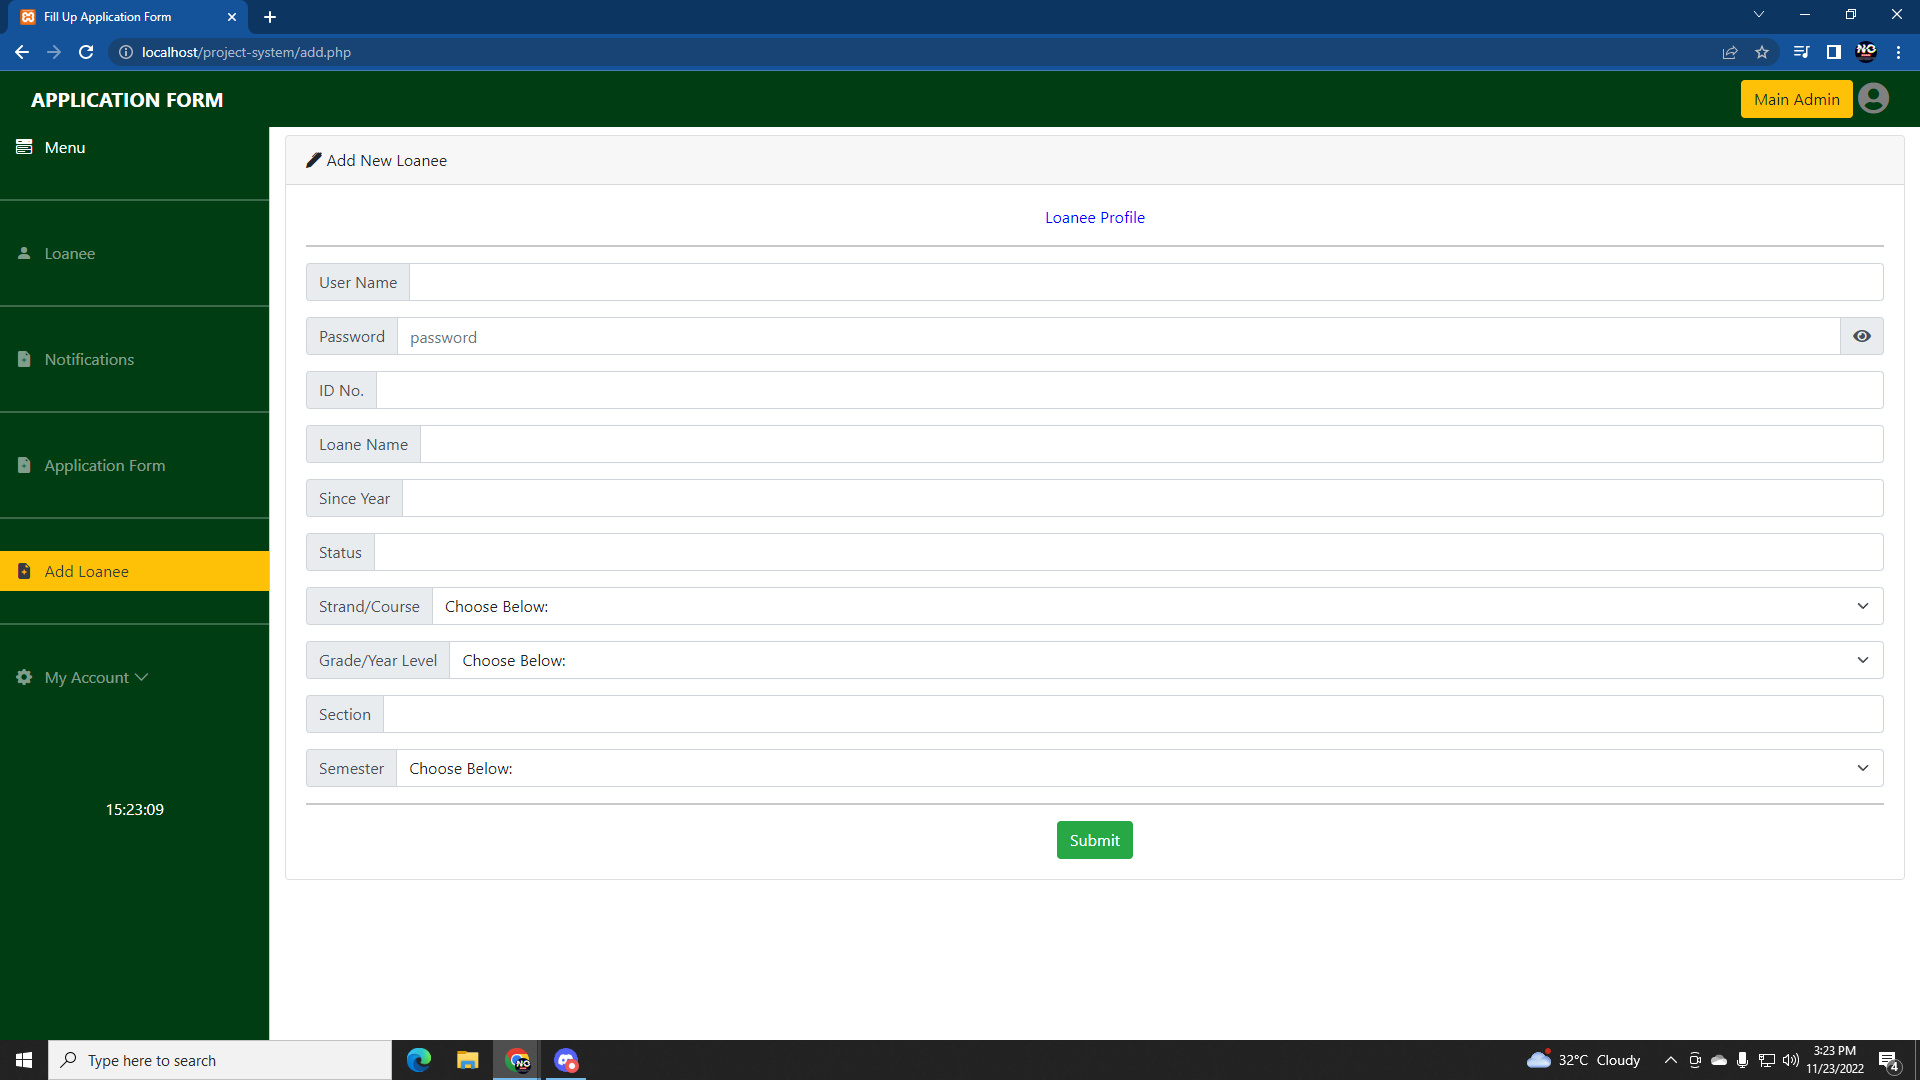Select the Add Loanee file icon

tap(24, 570)
